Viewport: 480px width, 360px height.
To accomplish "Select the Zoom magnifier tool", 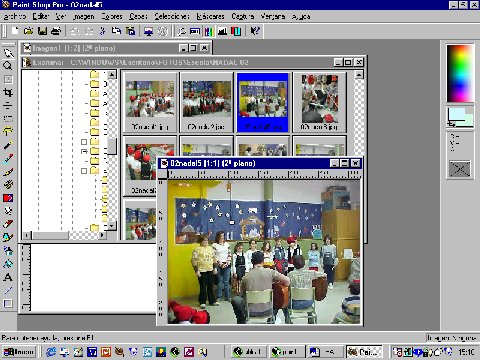I will coord(8,66).
